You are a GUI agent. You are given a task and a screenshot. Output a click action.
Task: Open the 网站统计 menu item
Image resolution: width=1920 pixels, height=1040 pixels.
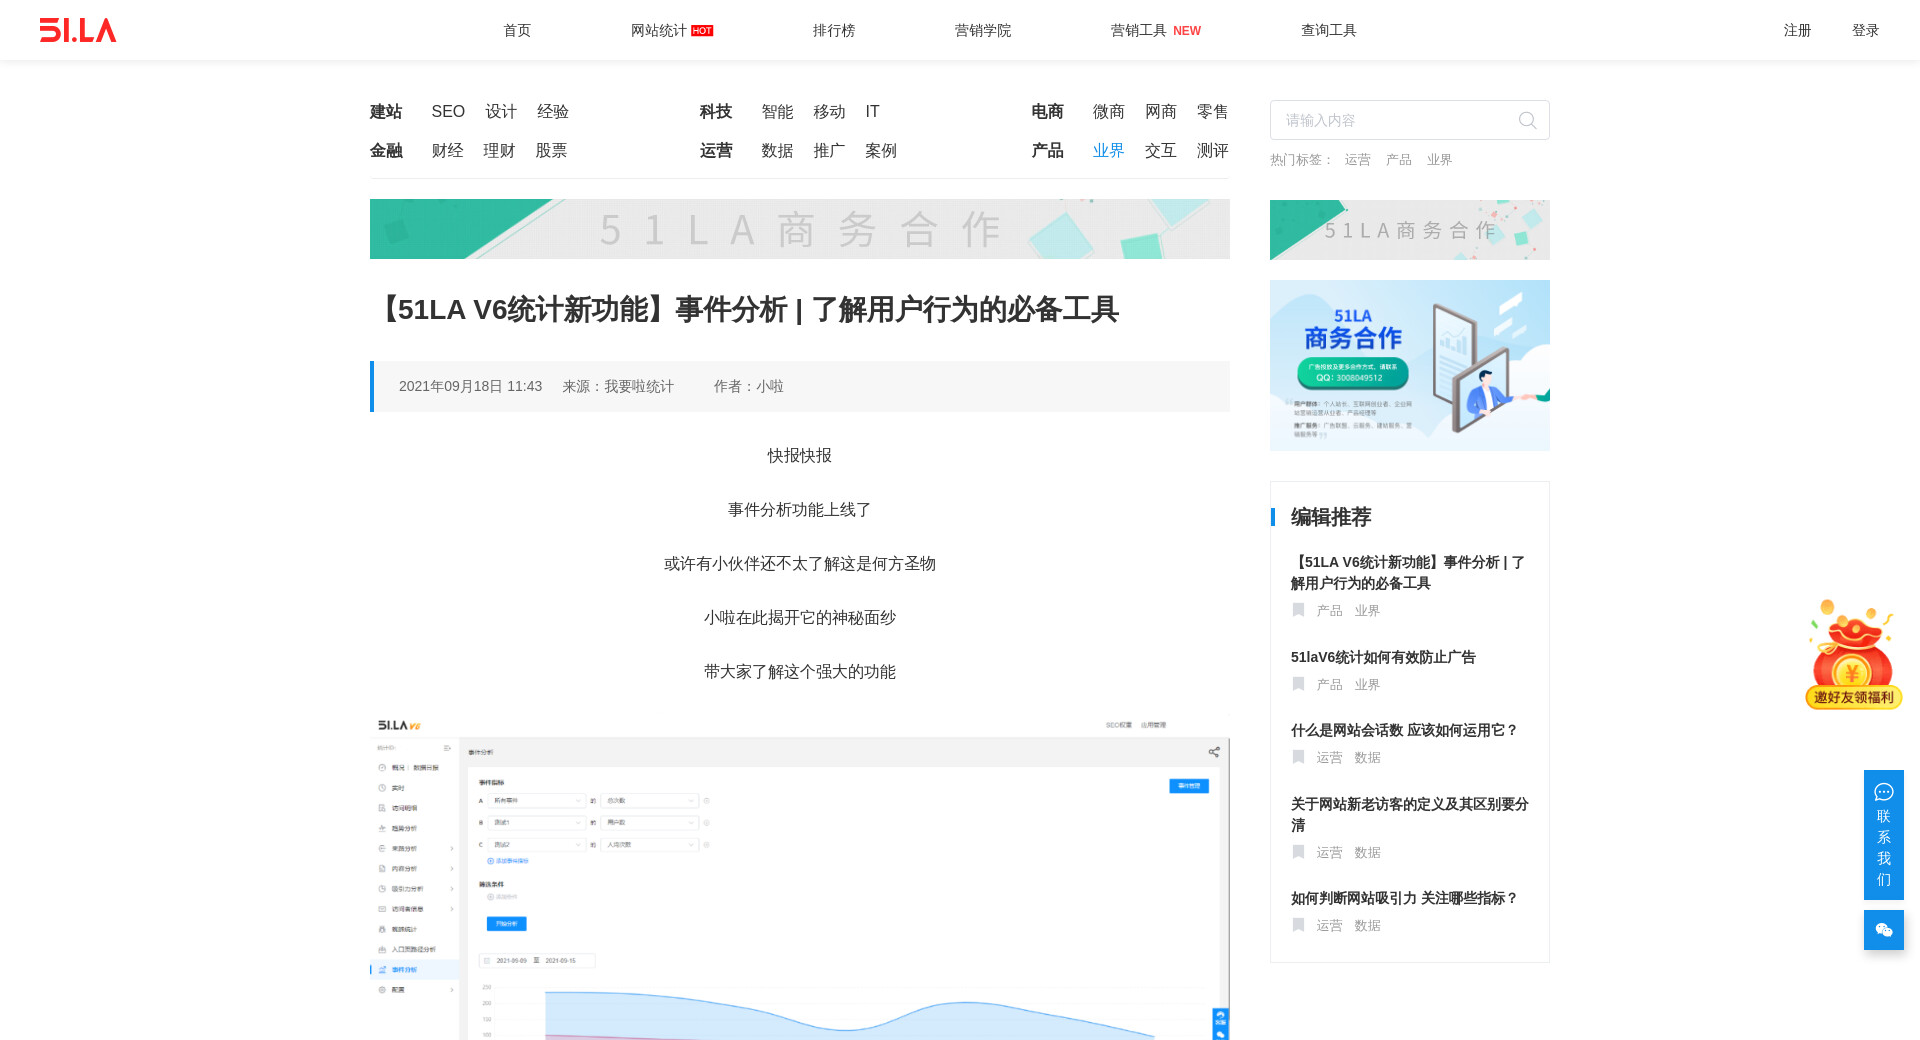tap(659, 30)
